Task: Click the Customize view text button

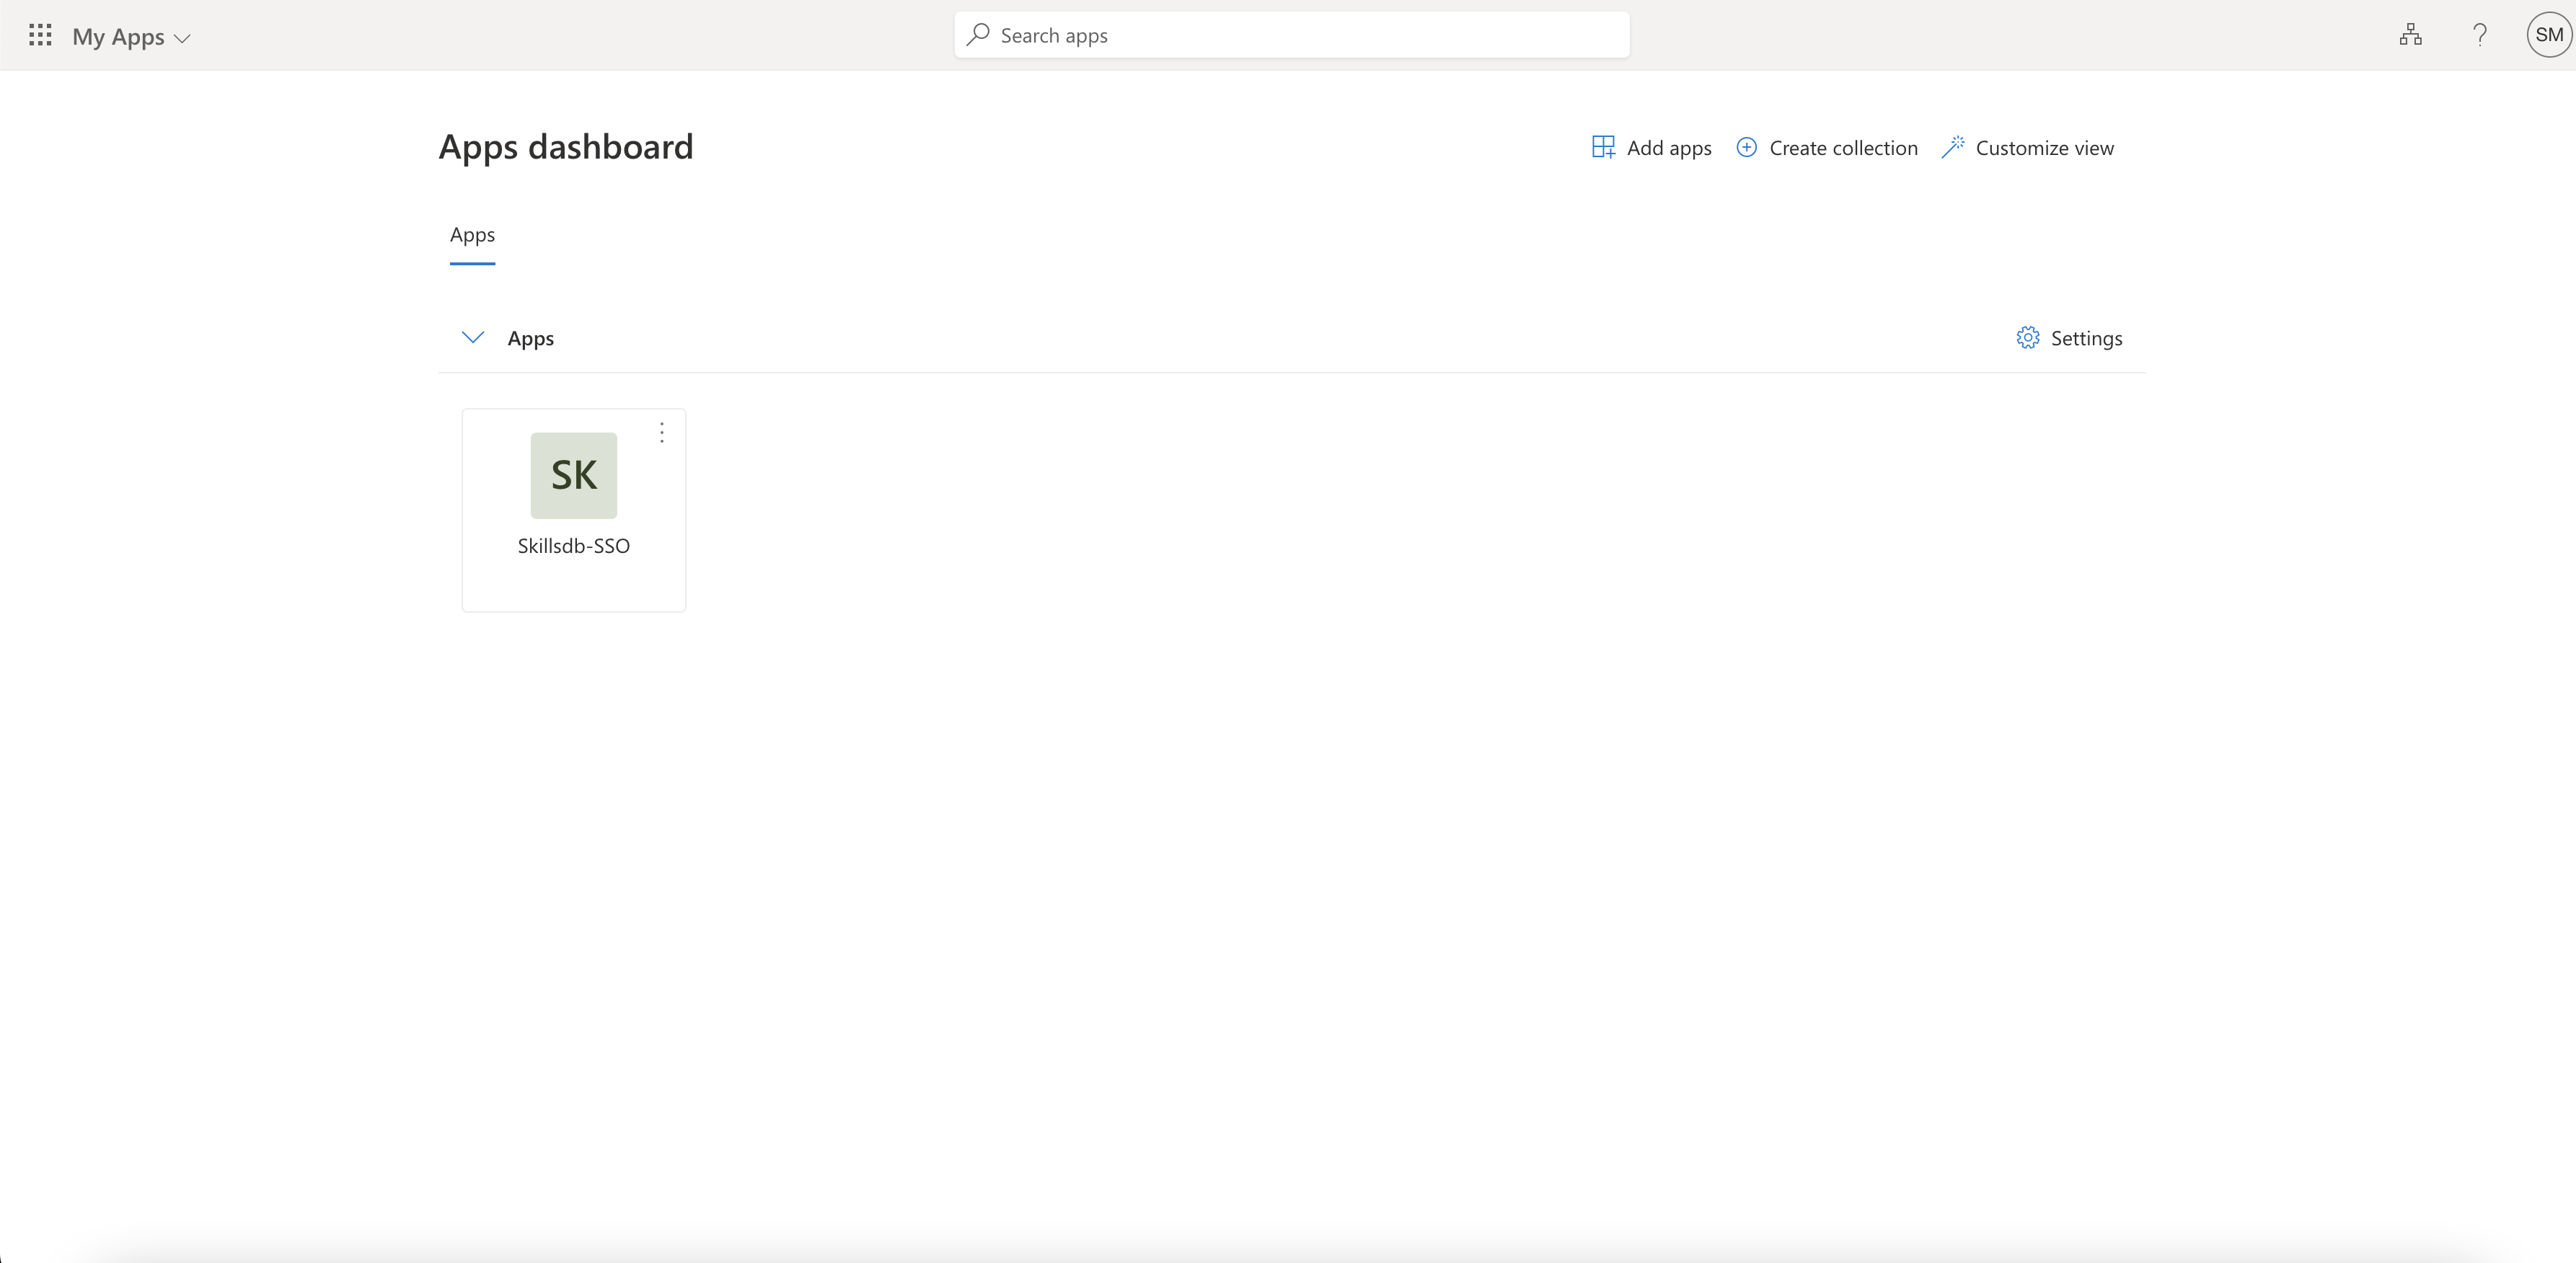Action: (2044, 148)
